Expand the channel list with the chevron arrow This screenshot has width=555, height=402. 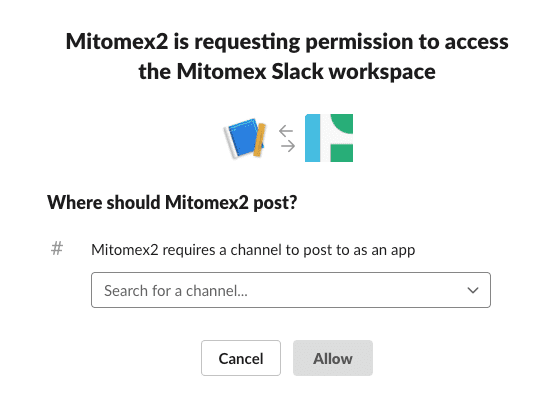pyautogui.click(x=473, y=290)
